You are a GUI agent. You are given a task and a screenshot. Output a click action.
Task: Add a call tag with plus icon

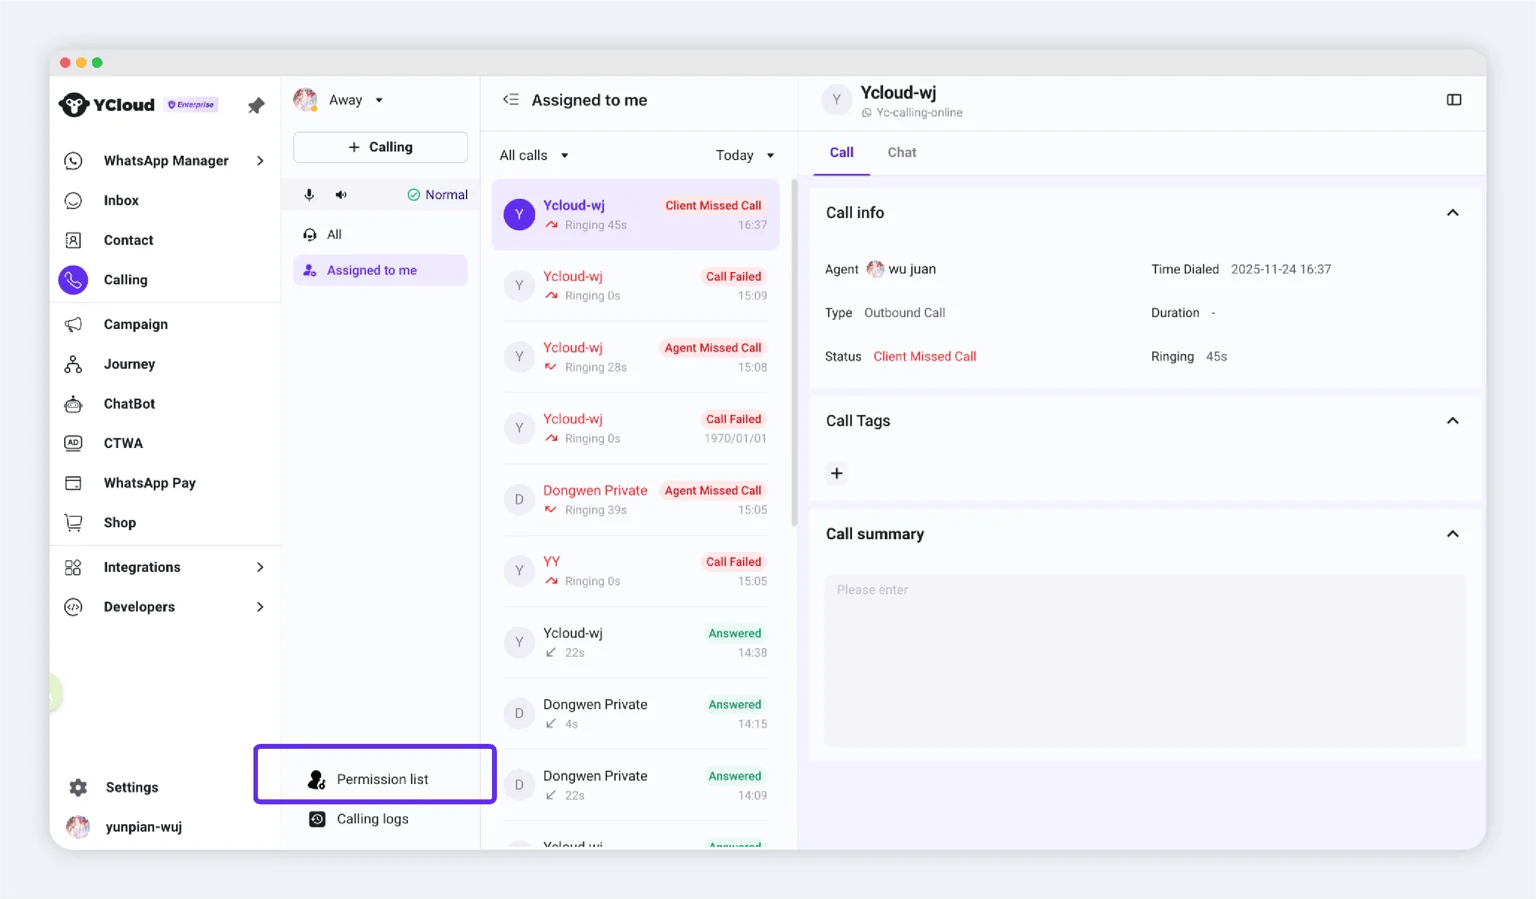click(837, 473)
